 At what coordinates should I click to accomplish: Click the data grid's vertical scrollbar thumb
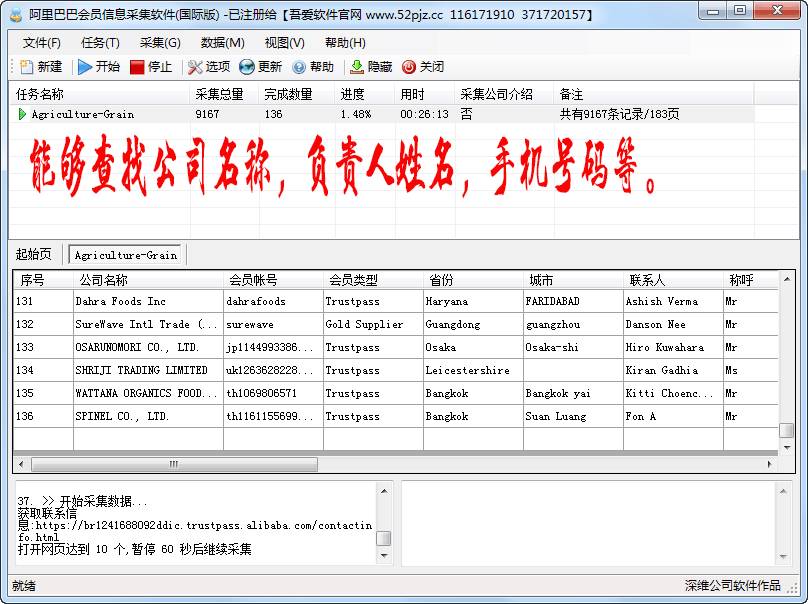coord(787,430)
